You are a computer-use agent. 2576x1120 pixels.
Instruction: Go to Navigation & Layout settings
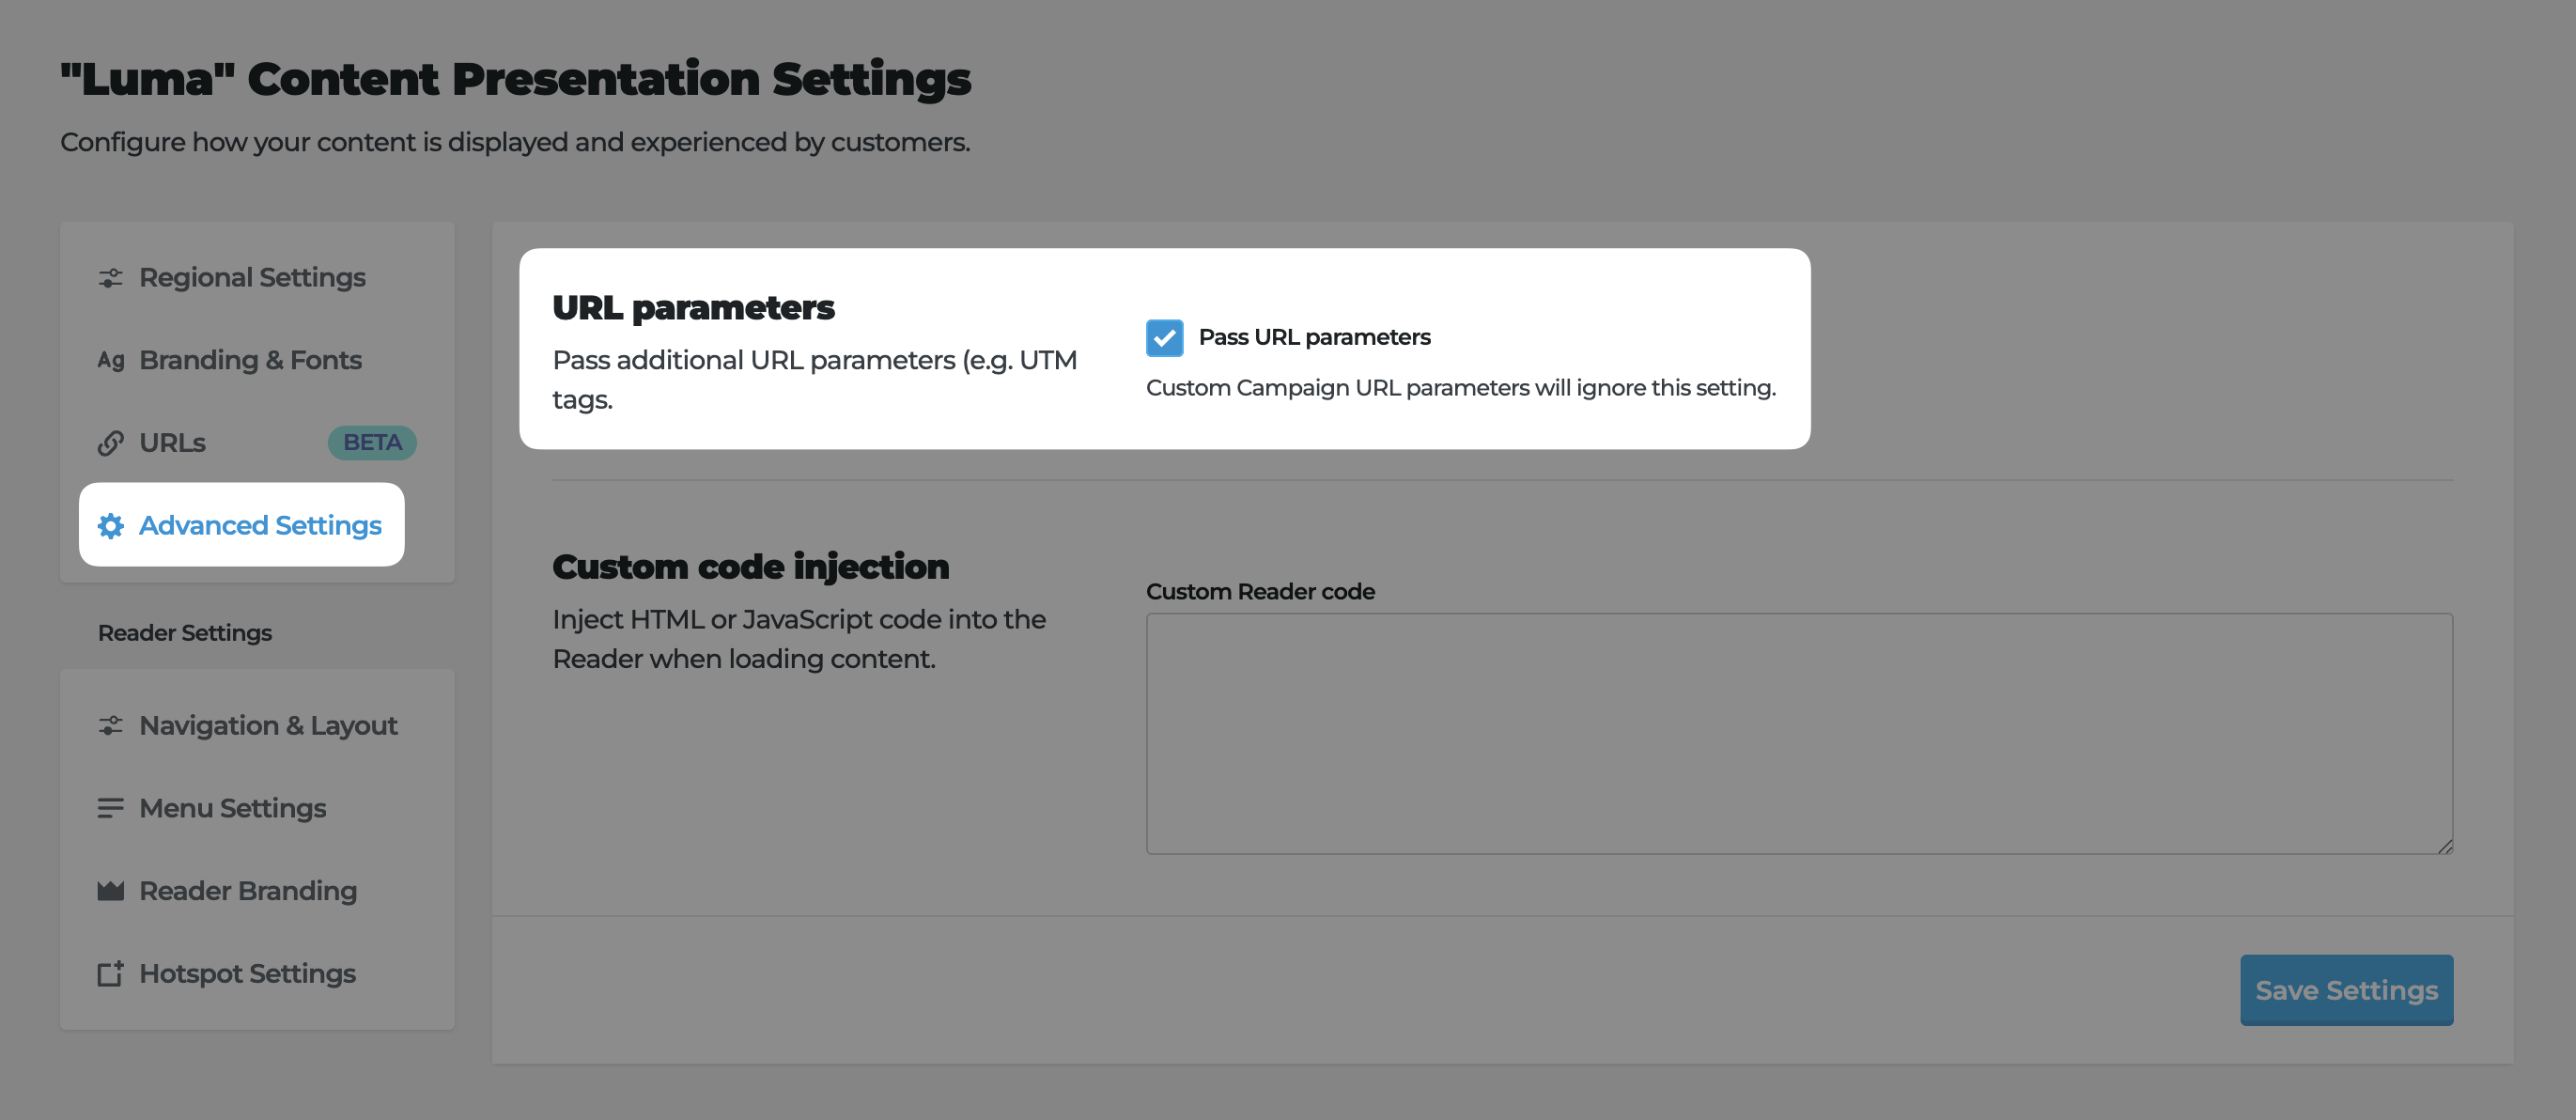pos(268,726)
